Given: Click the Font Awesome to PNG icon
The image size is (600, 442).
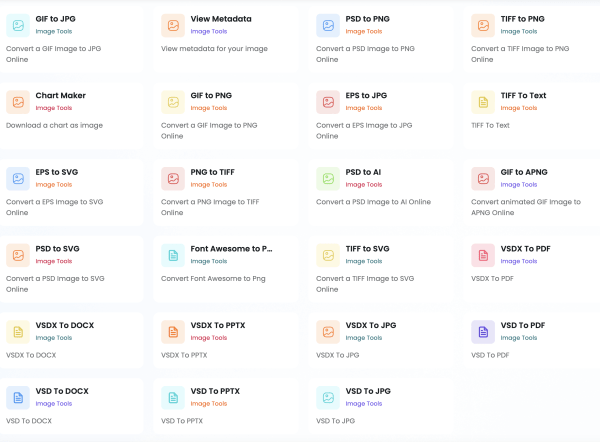Looking at the screenshot, I should (x=173, y=255).
